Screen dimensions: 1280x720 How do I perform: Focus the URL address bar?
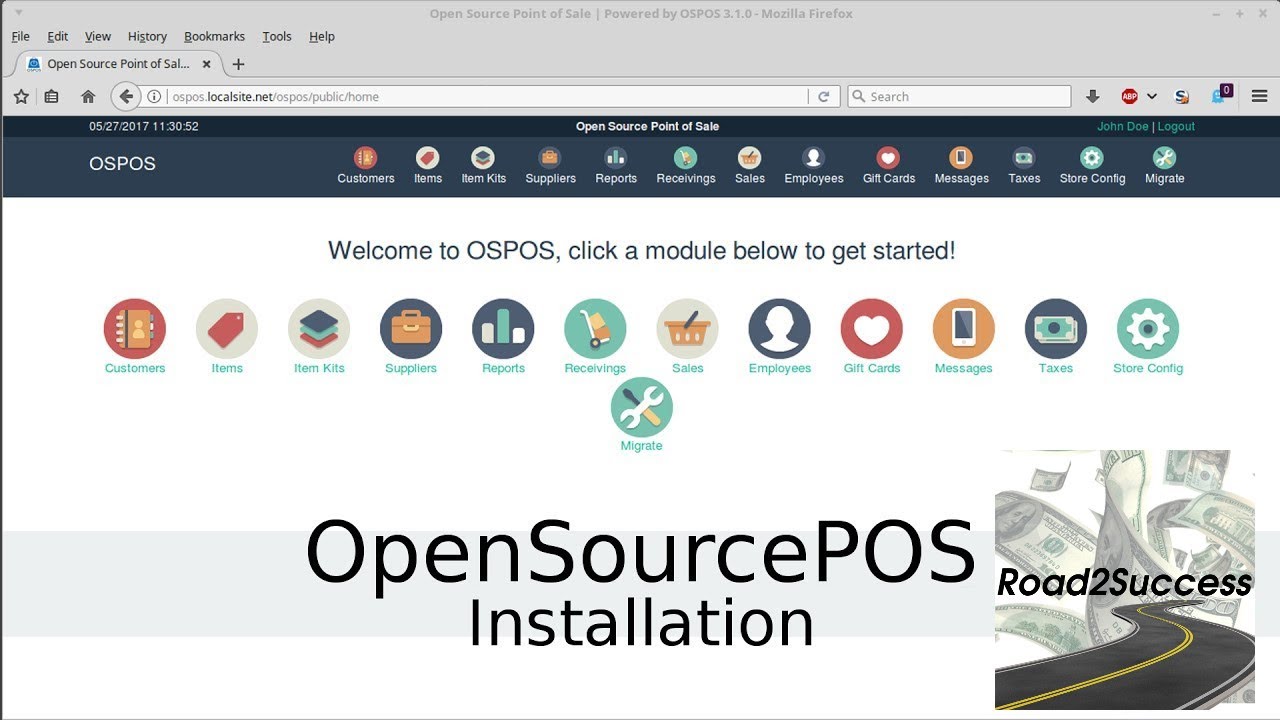(488, 97)
